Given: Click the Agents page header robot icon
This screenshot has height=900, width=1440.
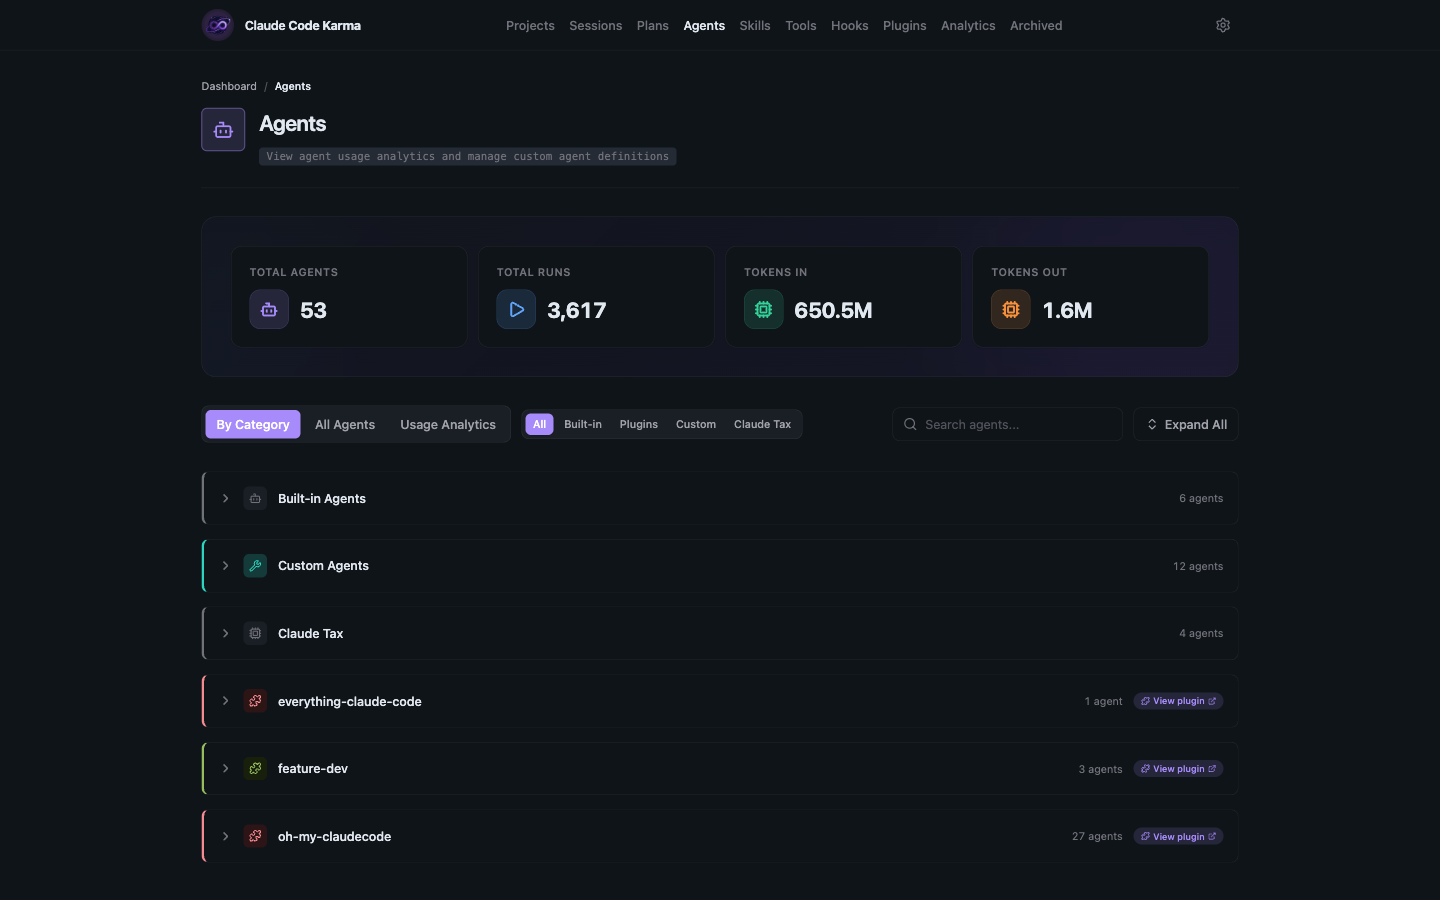Looking at the screenshot, I should [222, 129].
